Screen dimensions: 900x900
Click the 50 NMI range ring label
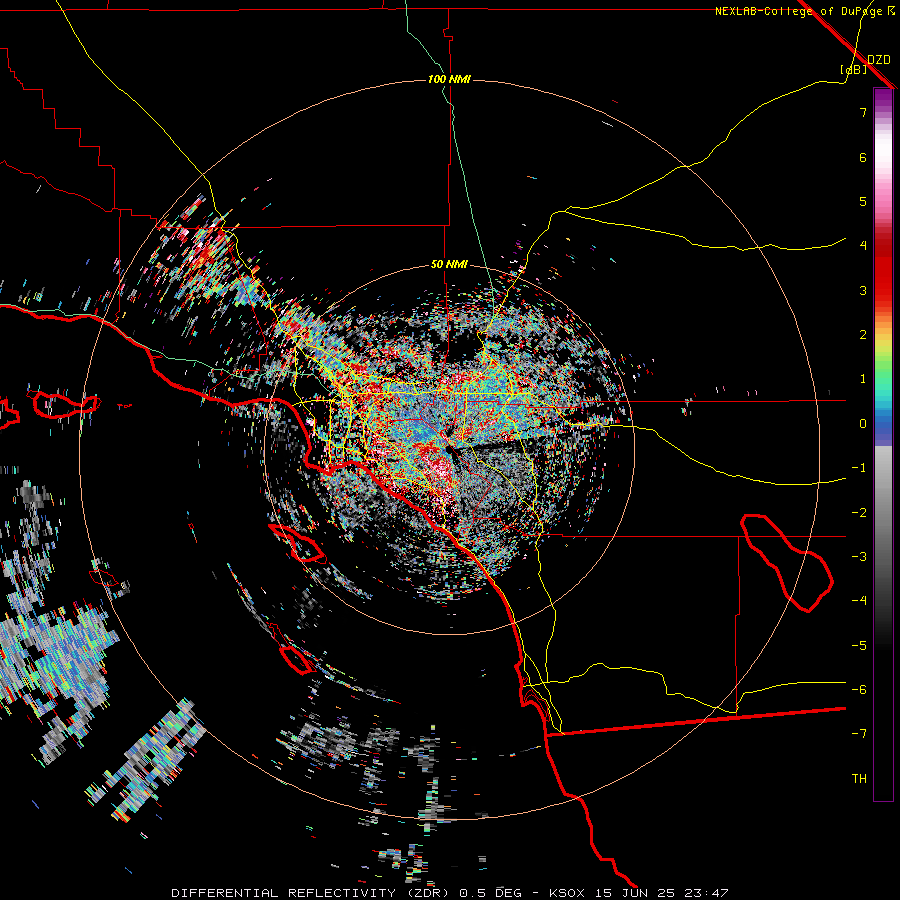(x=449, y=265)
